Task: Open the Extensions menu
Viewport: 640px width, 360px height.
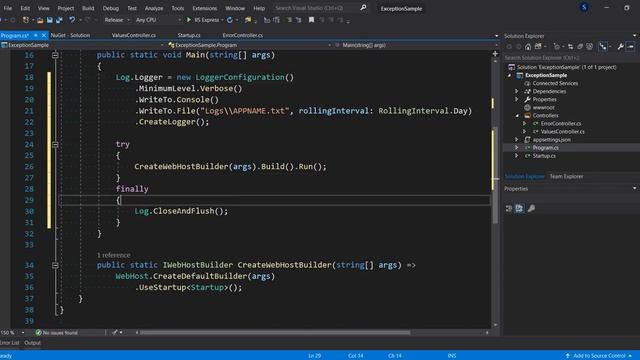Action: coord(204,8)
